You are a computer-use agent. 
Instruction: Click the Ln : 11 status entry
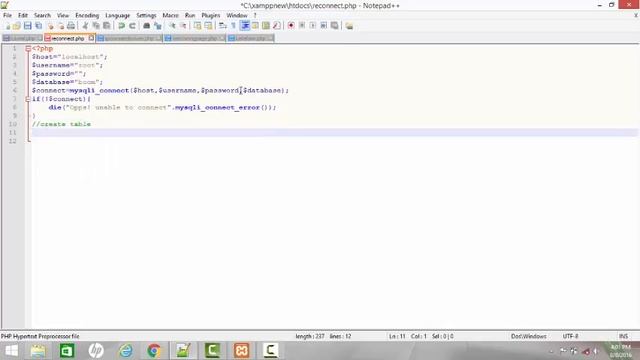[397, 336]
